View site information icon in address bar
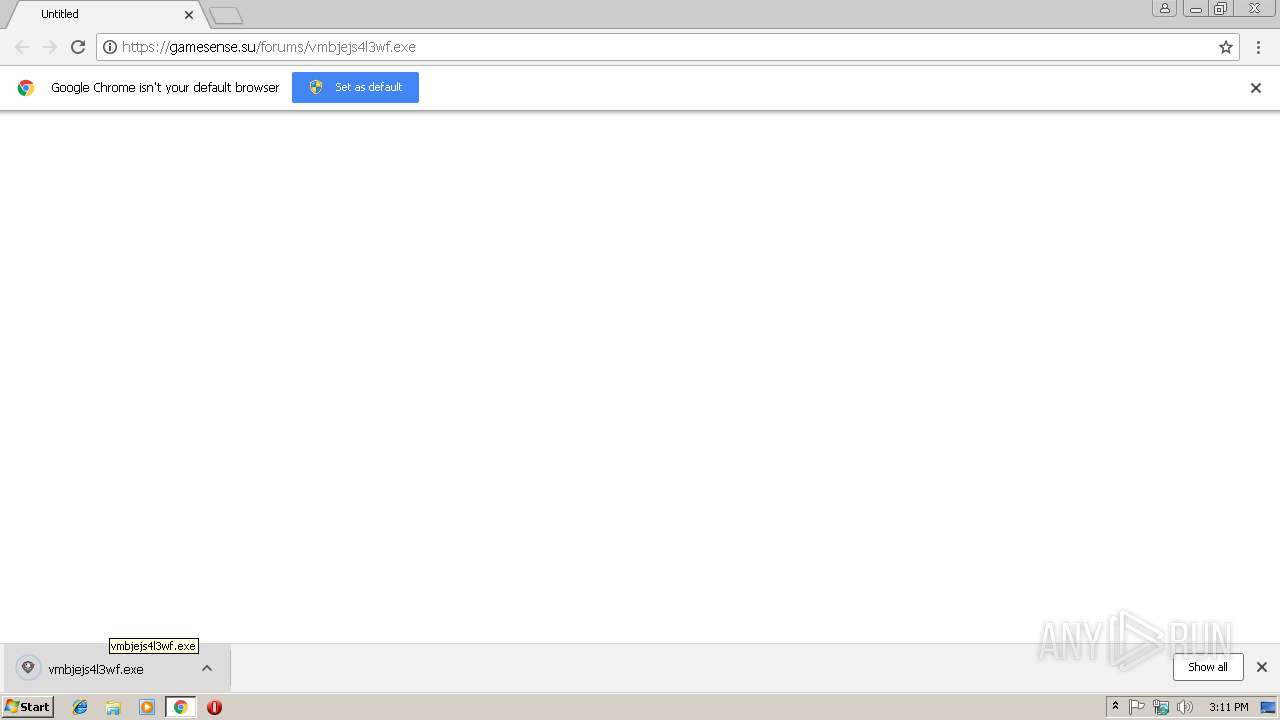1280x720 pixels. point(110,47)
